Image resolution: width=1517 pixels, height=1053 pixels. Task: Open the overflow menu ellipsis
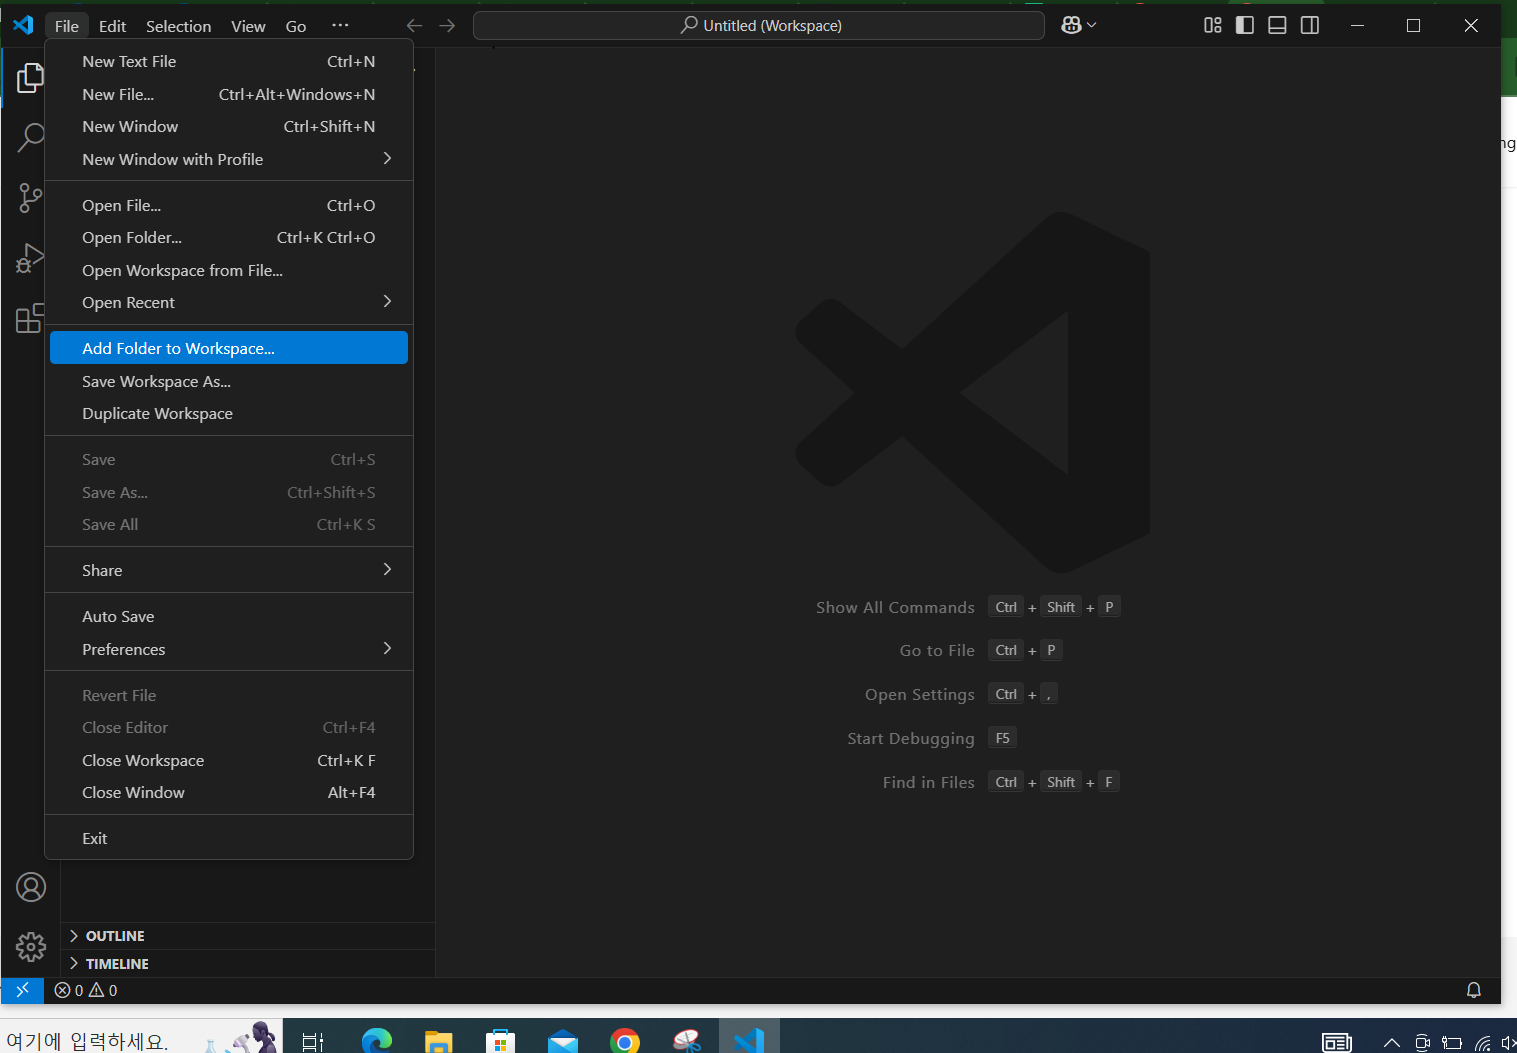(x=340, y=26)
